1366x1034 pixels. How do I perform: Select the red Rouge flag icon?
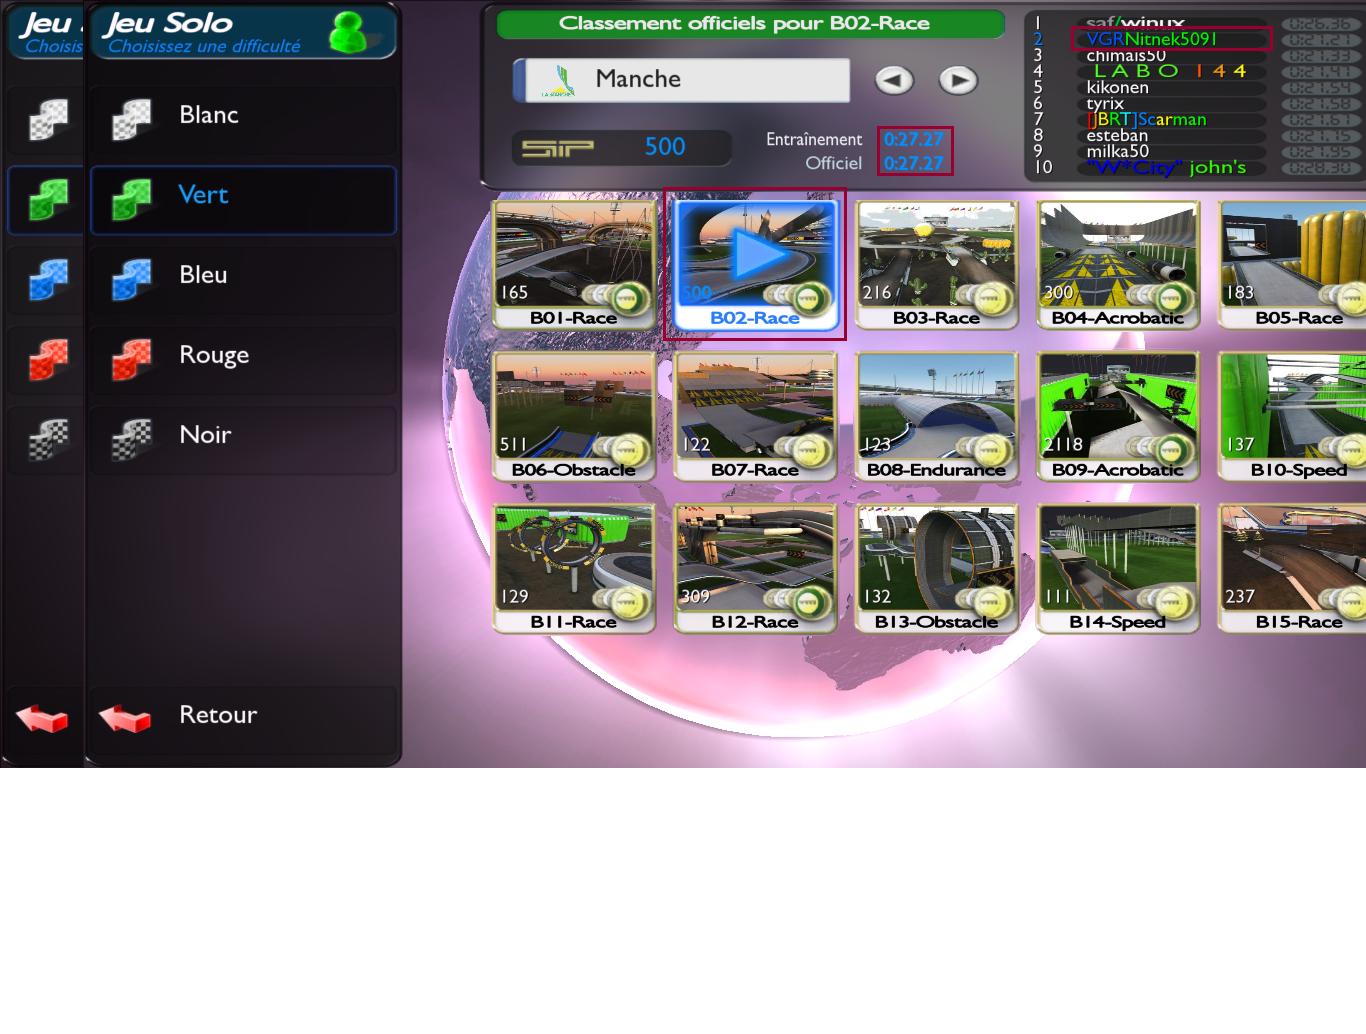click(132, 358)
